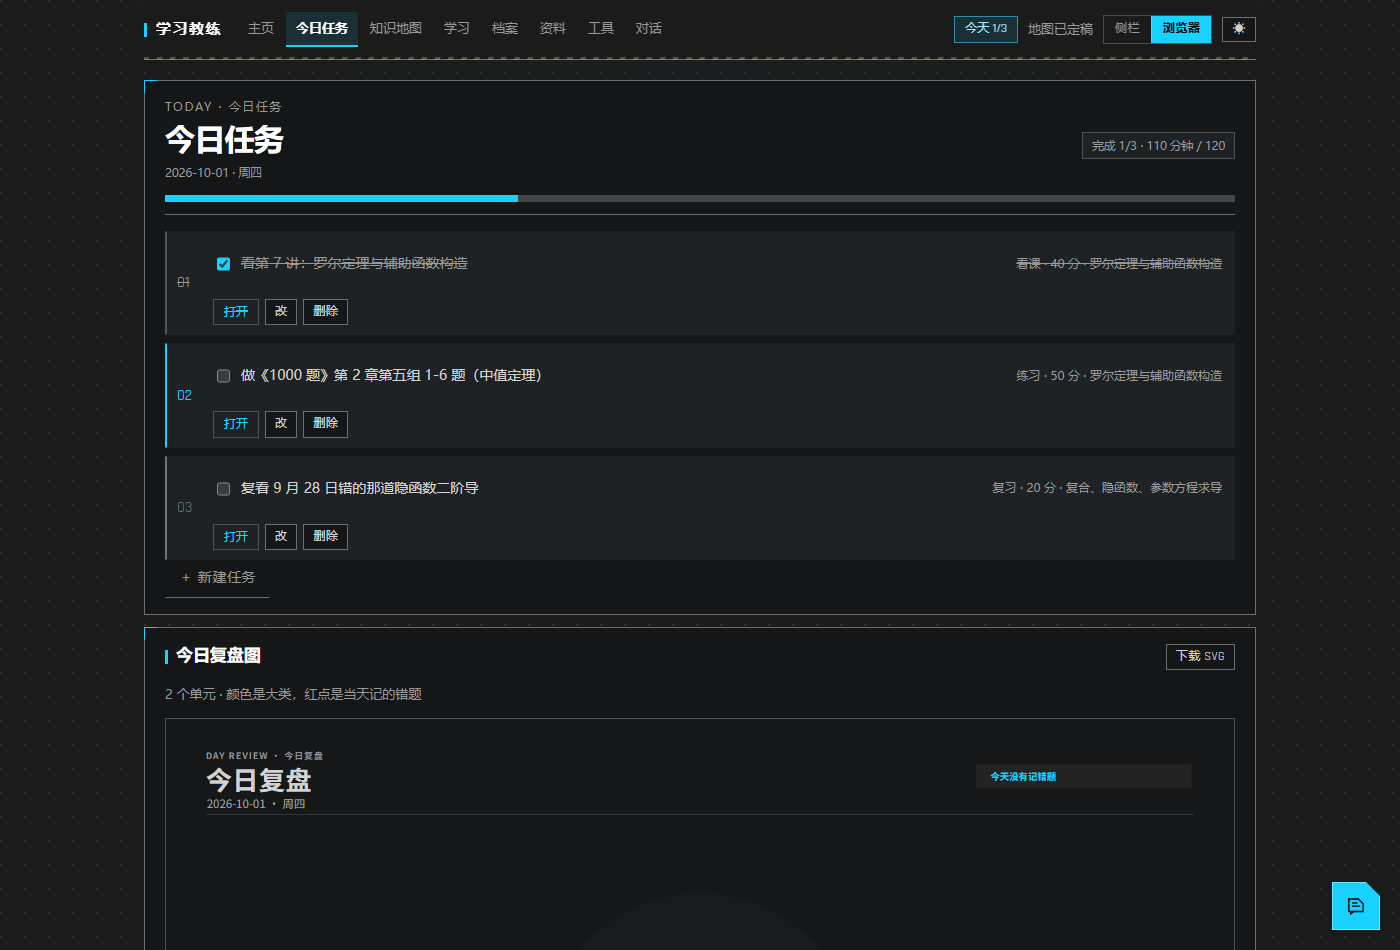
Task: Check the 做《1000 题》task checkbox
Action: (x=223, y=376)
